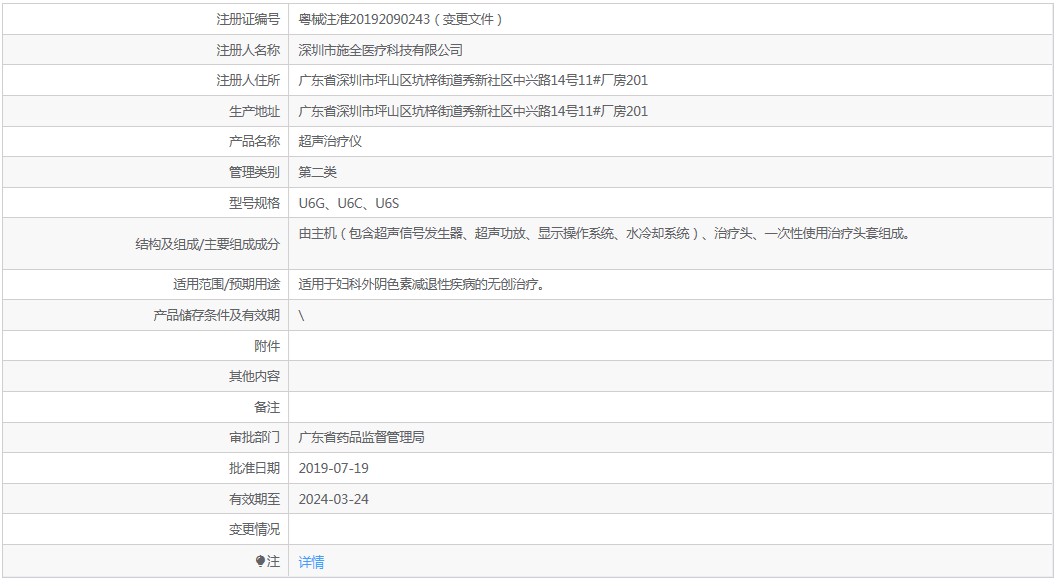This screenshot has width=1060, height=586.
Task: Select management class 第二类
Action: coord(317,172)
